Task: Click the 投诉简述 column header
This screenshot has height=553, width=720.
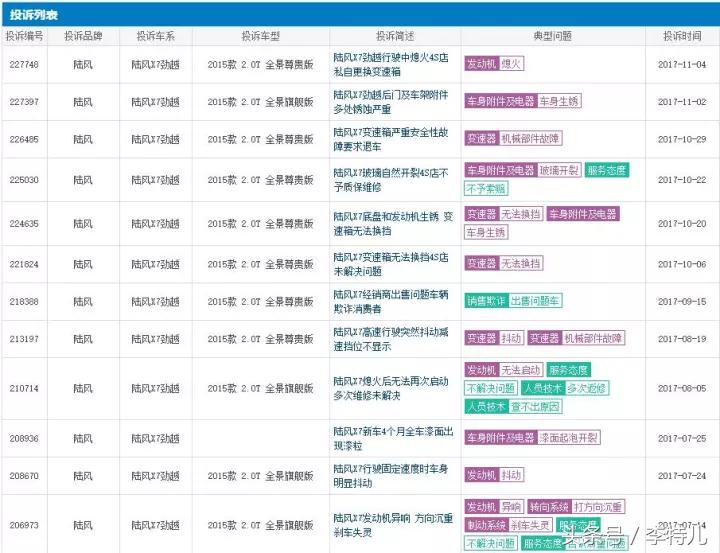Action: 395,36
